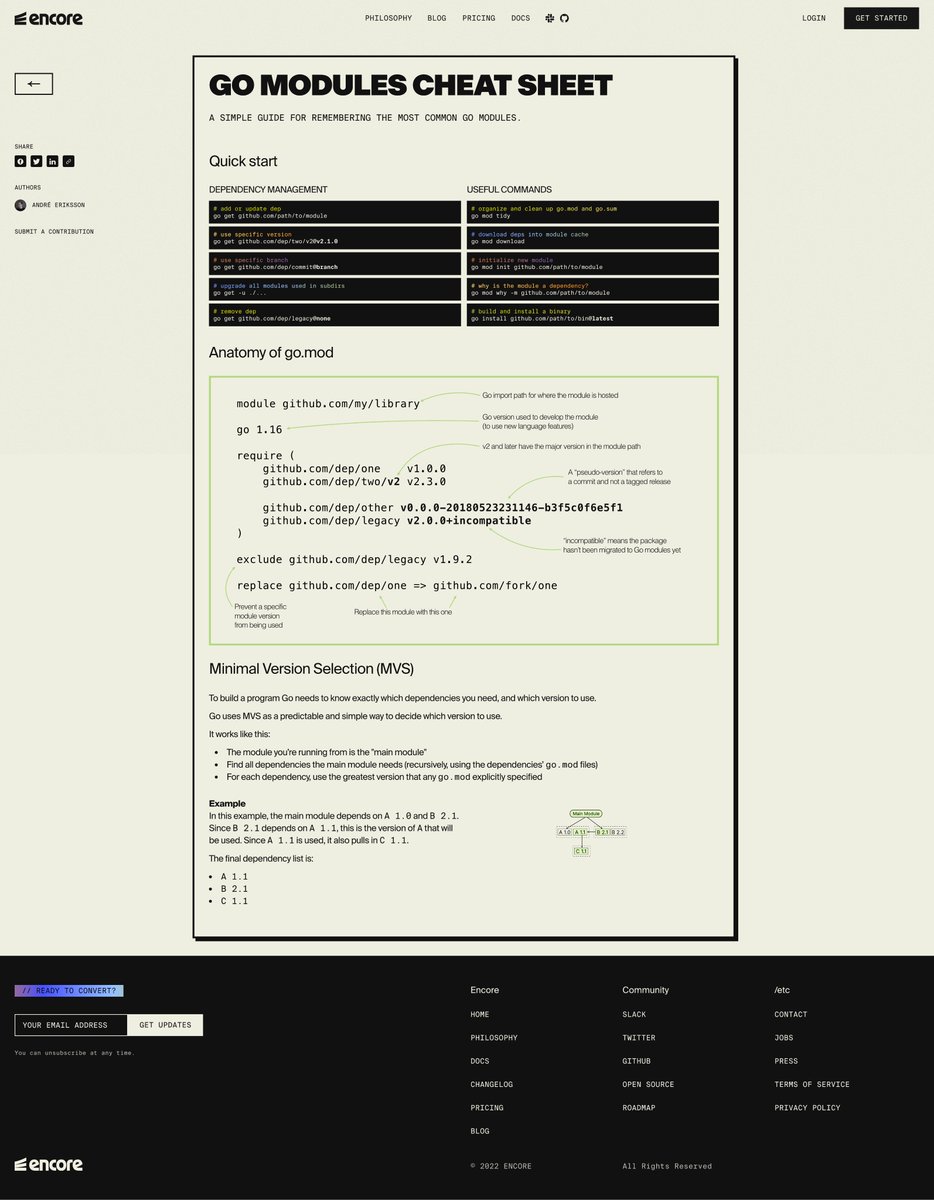
Task: Click the 'go 1.16' line
Action: click(x=259, y=430)
